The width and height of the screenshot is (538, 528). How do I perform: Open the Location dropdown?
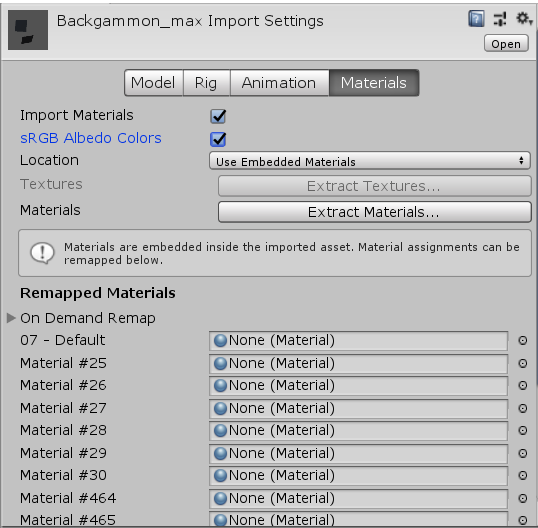coord(370,161)
